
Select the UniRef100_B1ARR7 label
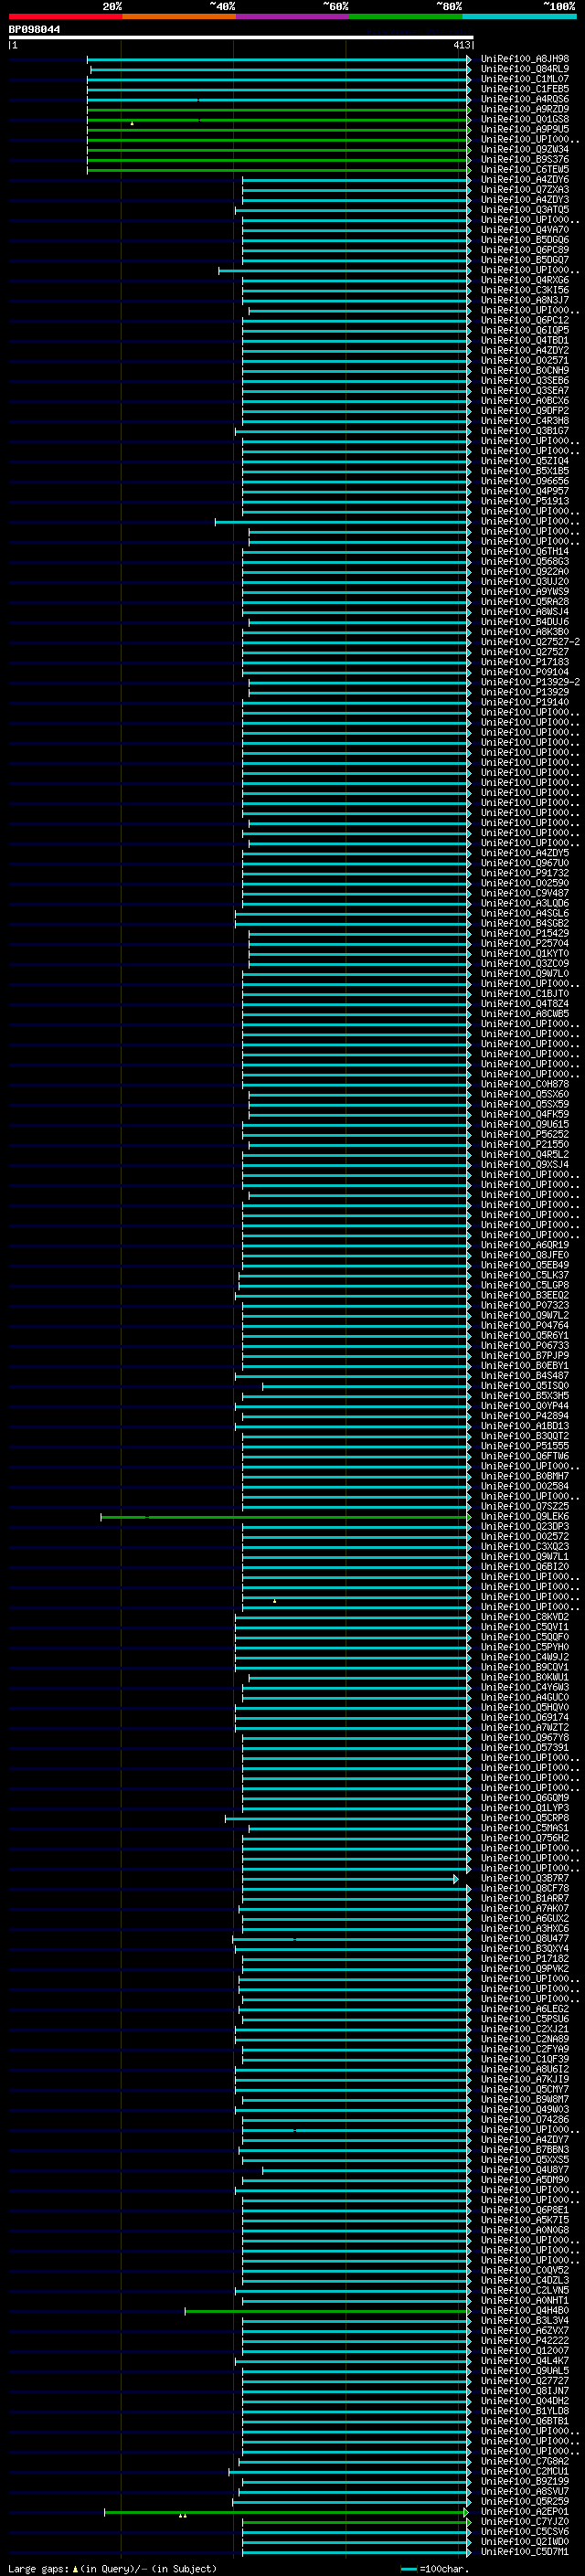coord(524,1898)
